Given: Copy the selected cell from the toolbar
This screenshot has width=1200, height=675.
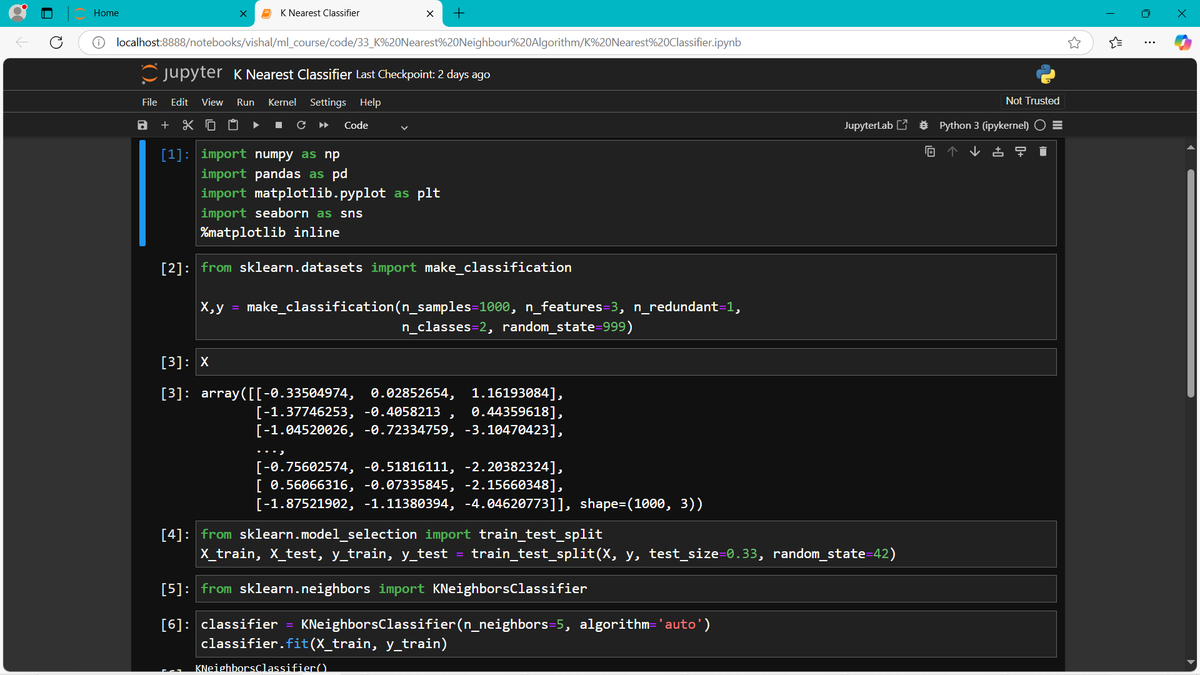Looking at the screenshot, I should [210, 126].
